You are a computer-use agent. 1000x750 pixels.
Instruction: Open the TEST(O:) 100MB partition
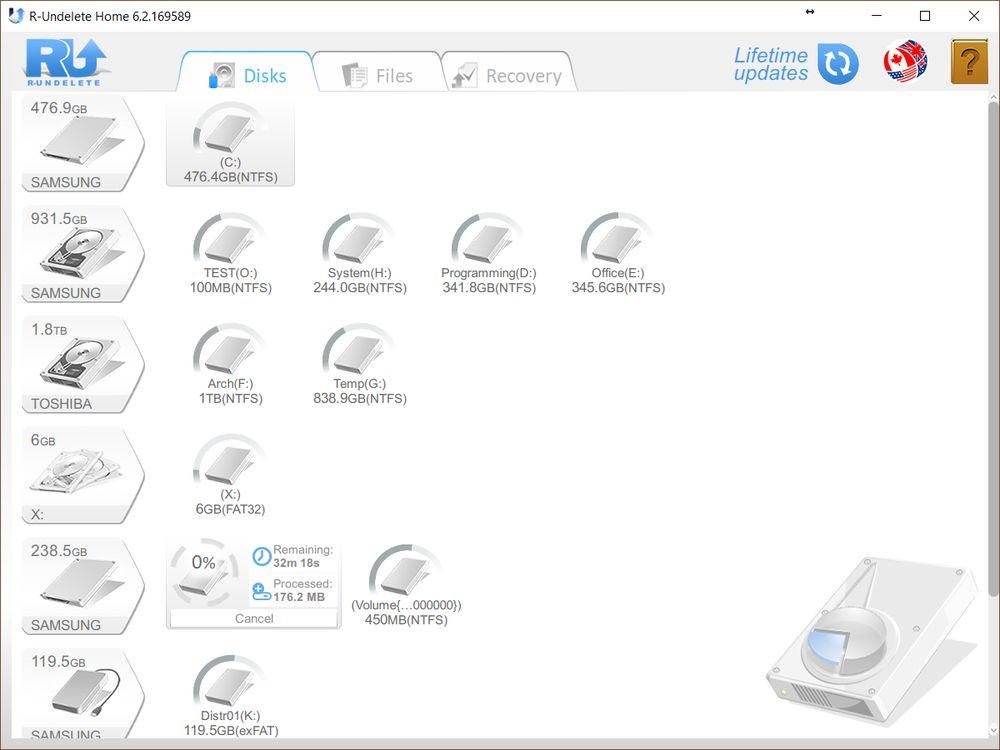(230, 254)
